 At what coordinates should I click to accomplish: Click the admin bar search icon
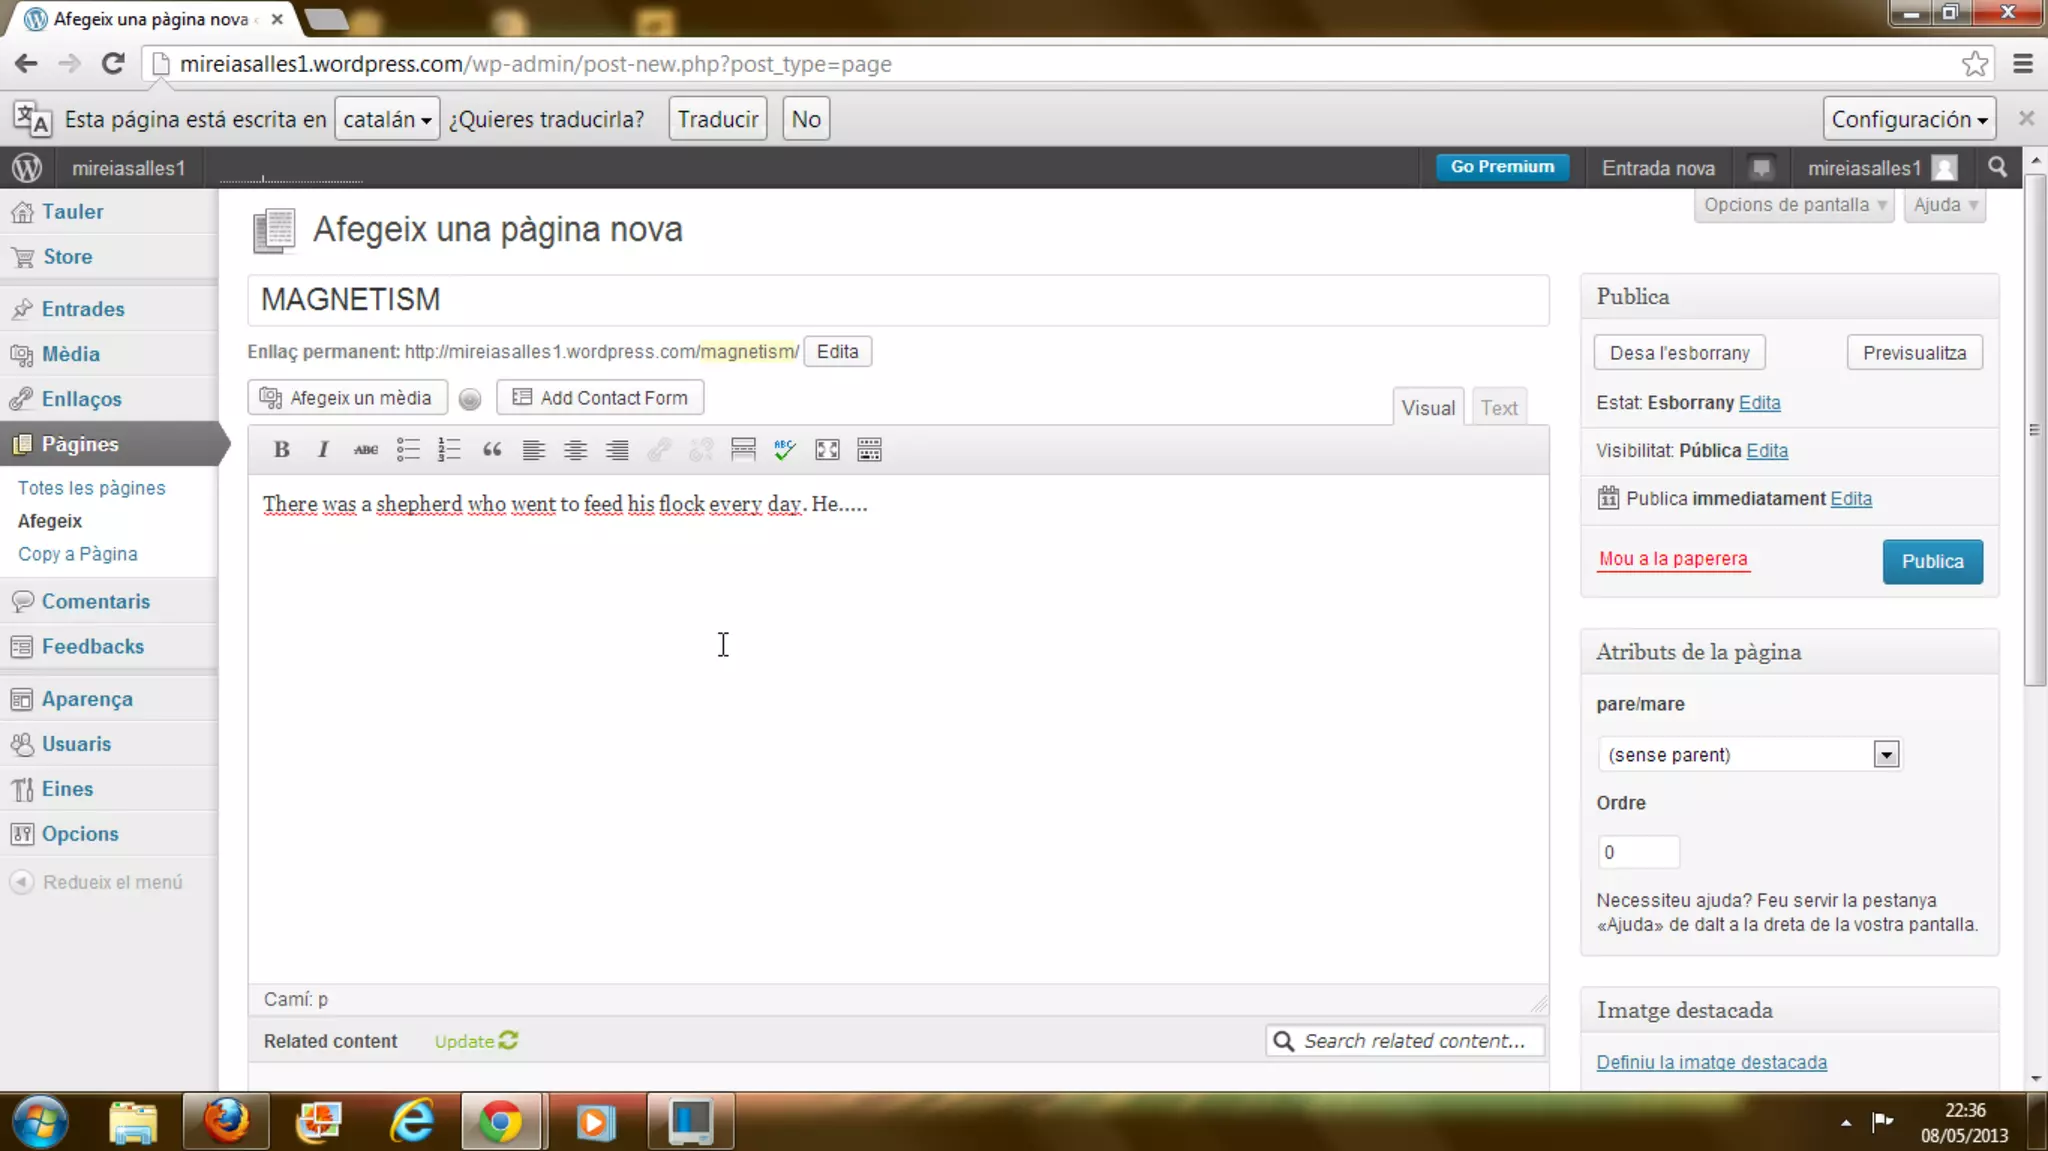pos(1997,167)
